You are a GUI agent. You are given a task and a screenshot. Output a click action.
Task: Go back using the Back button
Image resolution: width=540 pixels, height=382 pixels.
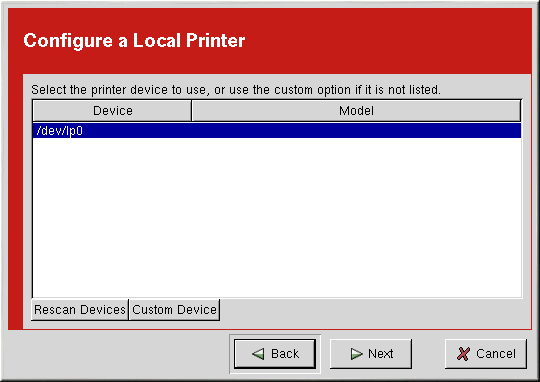point(275,354)
